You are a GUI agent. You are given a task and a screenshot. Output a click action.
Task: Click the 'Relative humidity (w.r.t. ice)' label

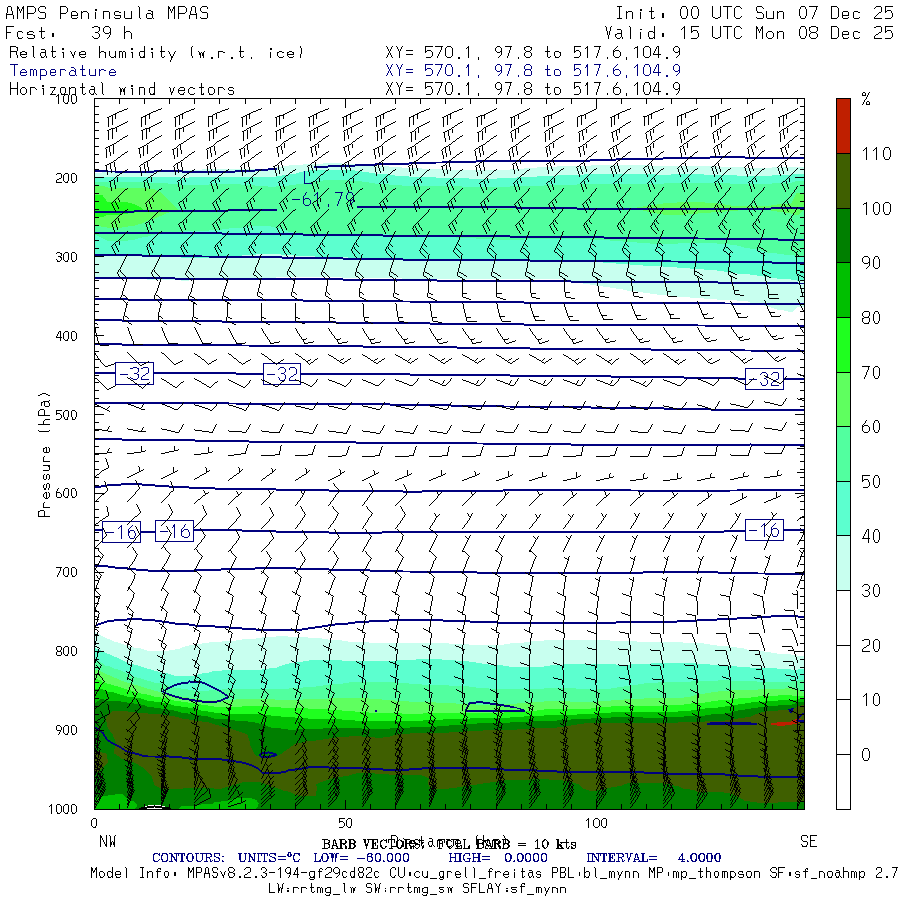pyautogui.click(x=156, y=53)
